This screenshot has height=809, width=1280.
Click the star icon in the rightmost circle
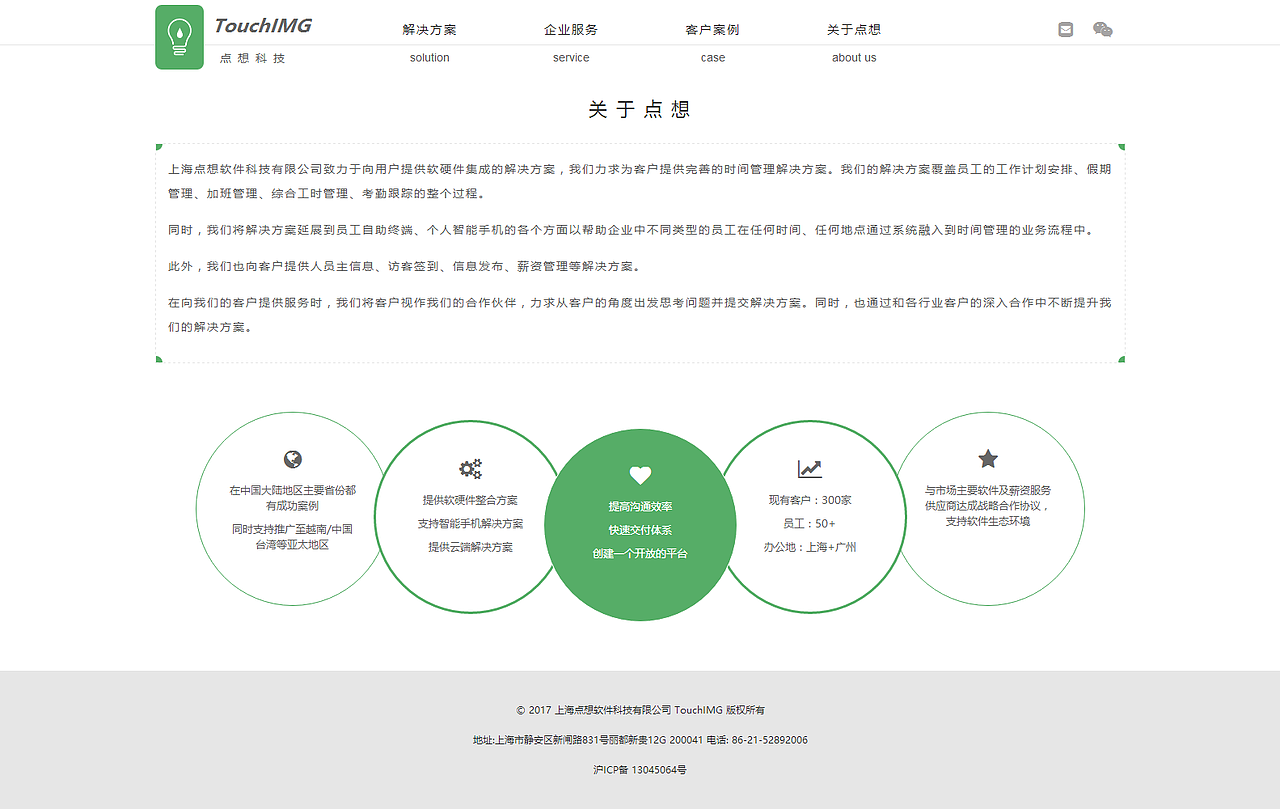(x=988, y=460)
